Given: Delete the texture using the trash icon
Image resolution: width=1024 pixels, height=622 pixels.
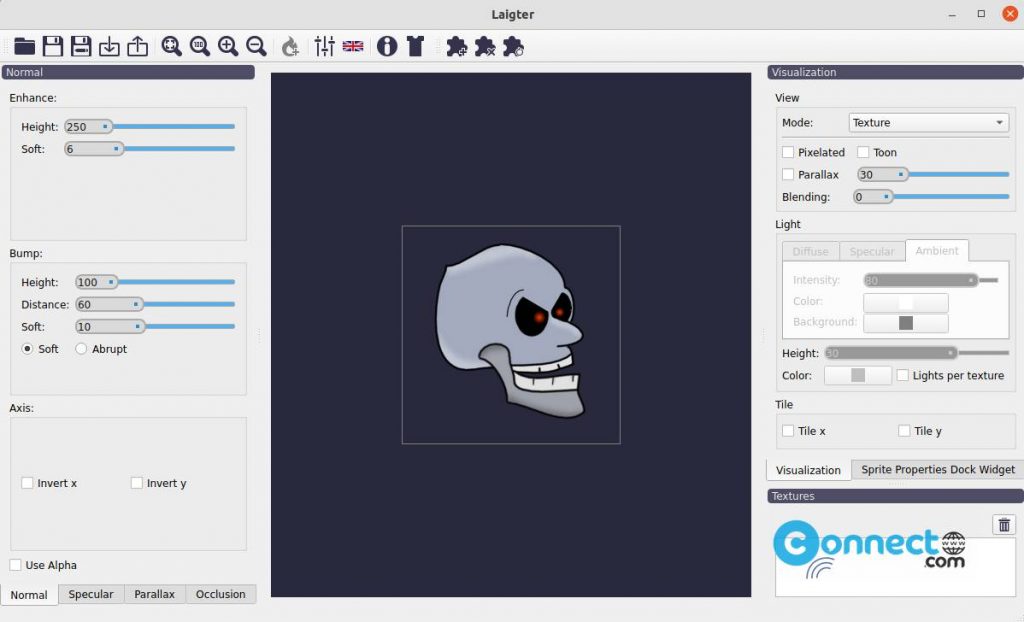Looking at the screenshot, I should click(x=1004, y=524).
